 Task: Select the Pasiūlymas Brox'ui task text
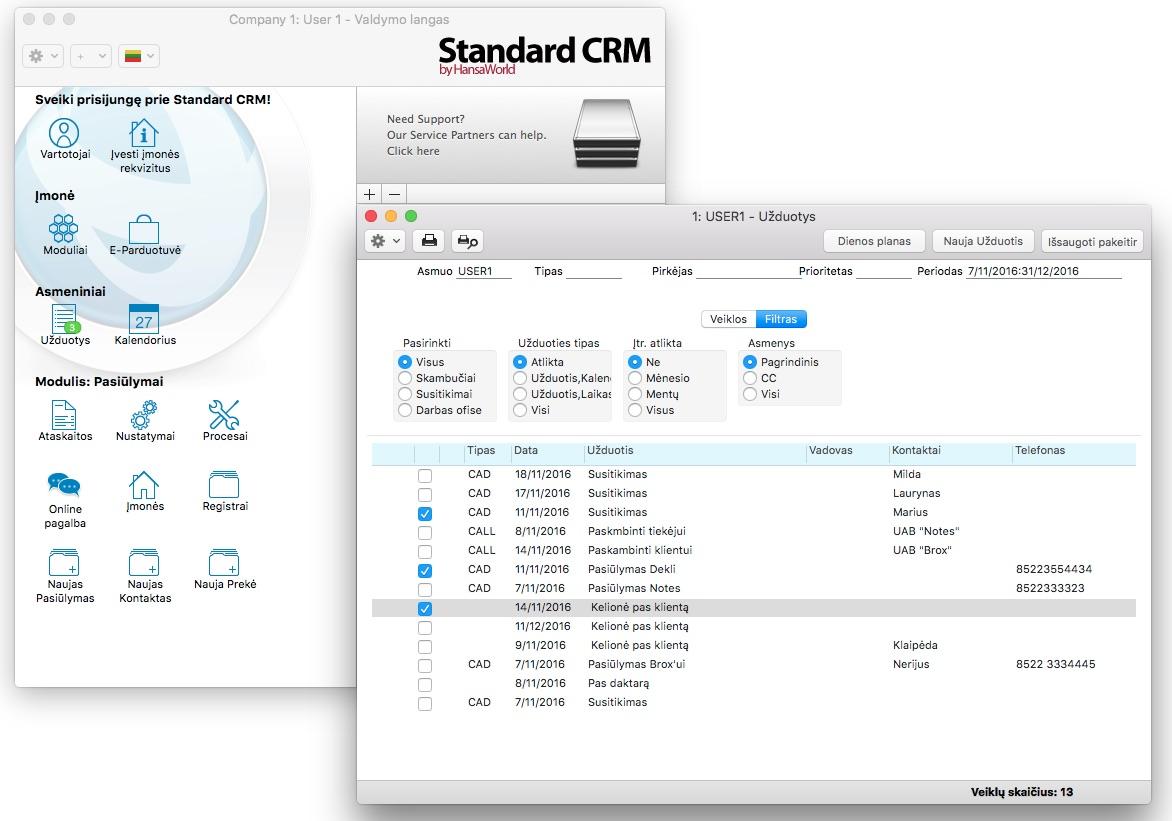click(636, 664)
